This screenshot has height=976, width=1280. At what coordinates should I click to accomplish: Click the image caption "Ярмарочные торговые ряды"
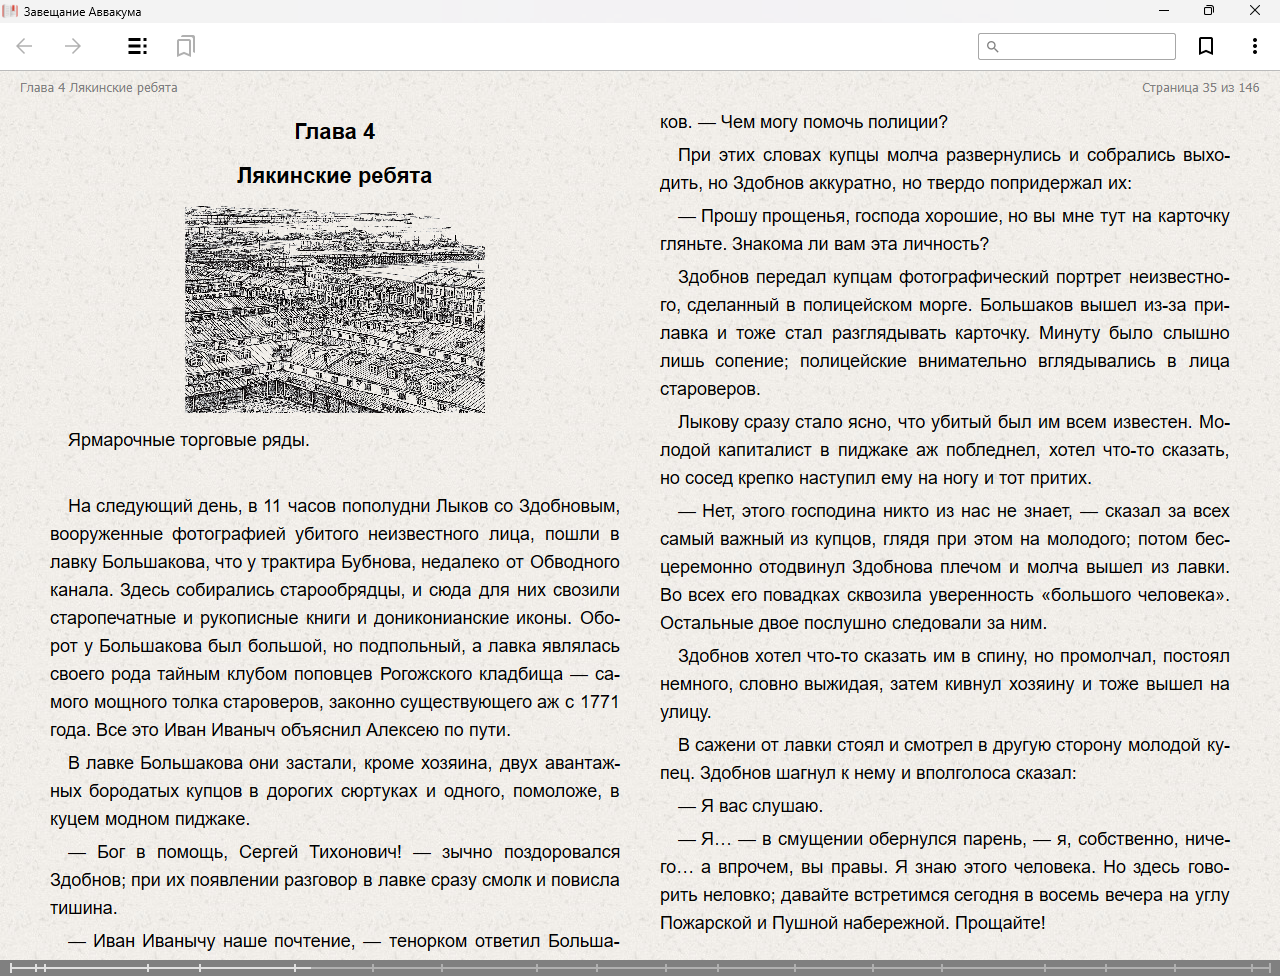tap(188, 440)
